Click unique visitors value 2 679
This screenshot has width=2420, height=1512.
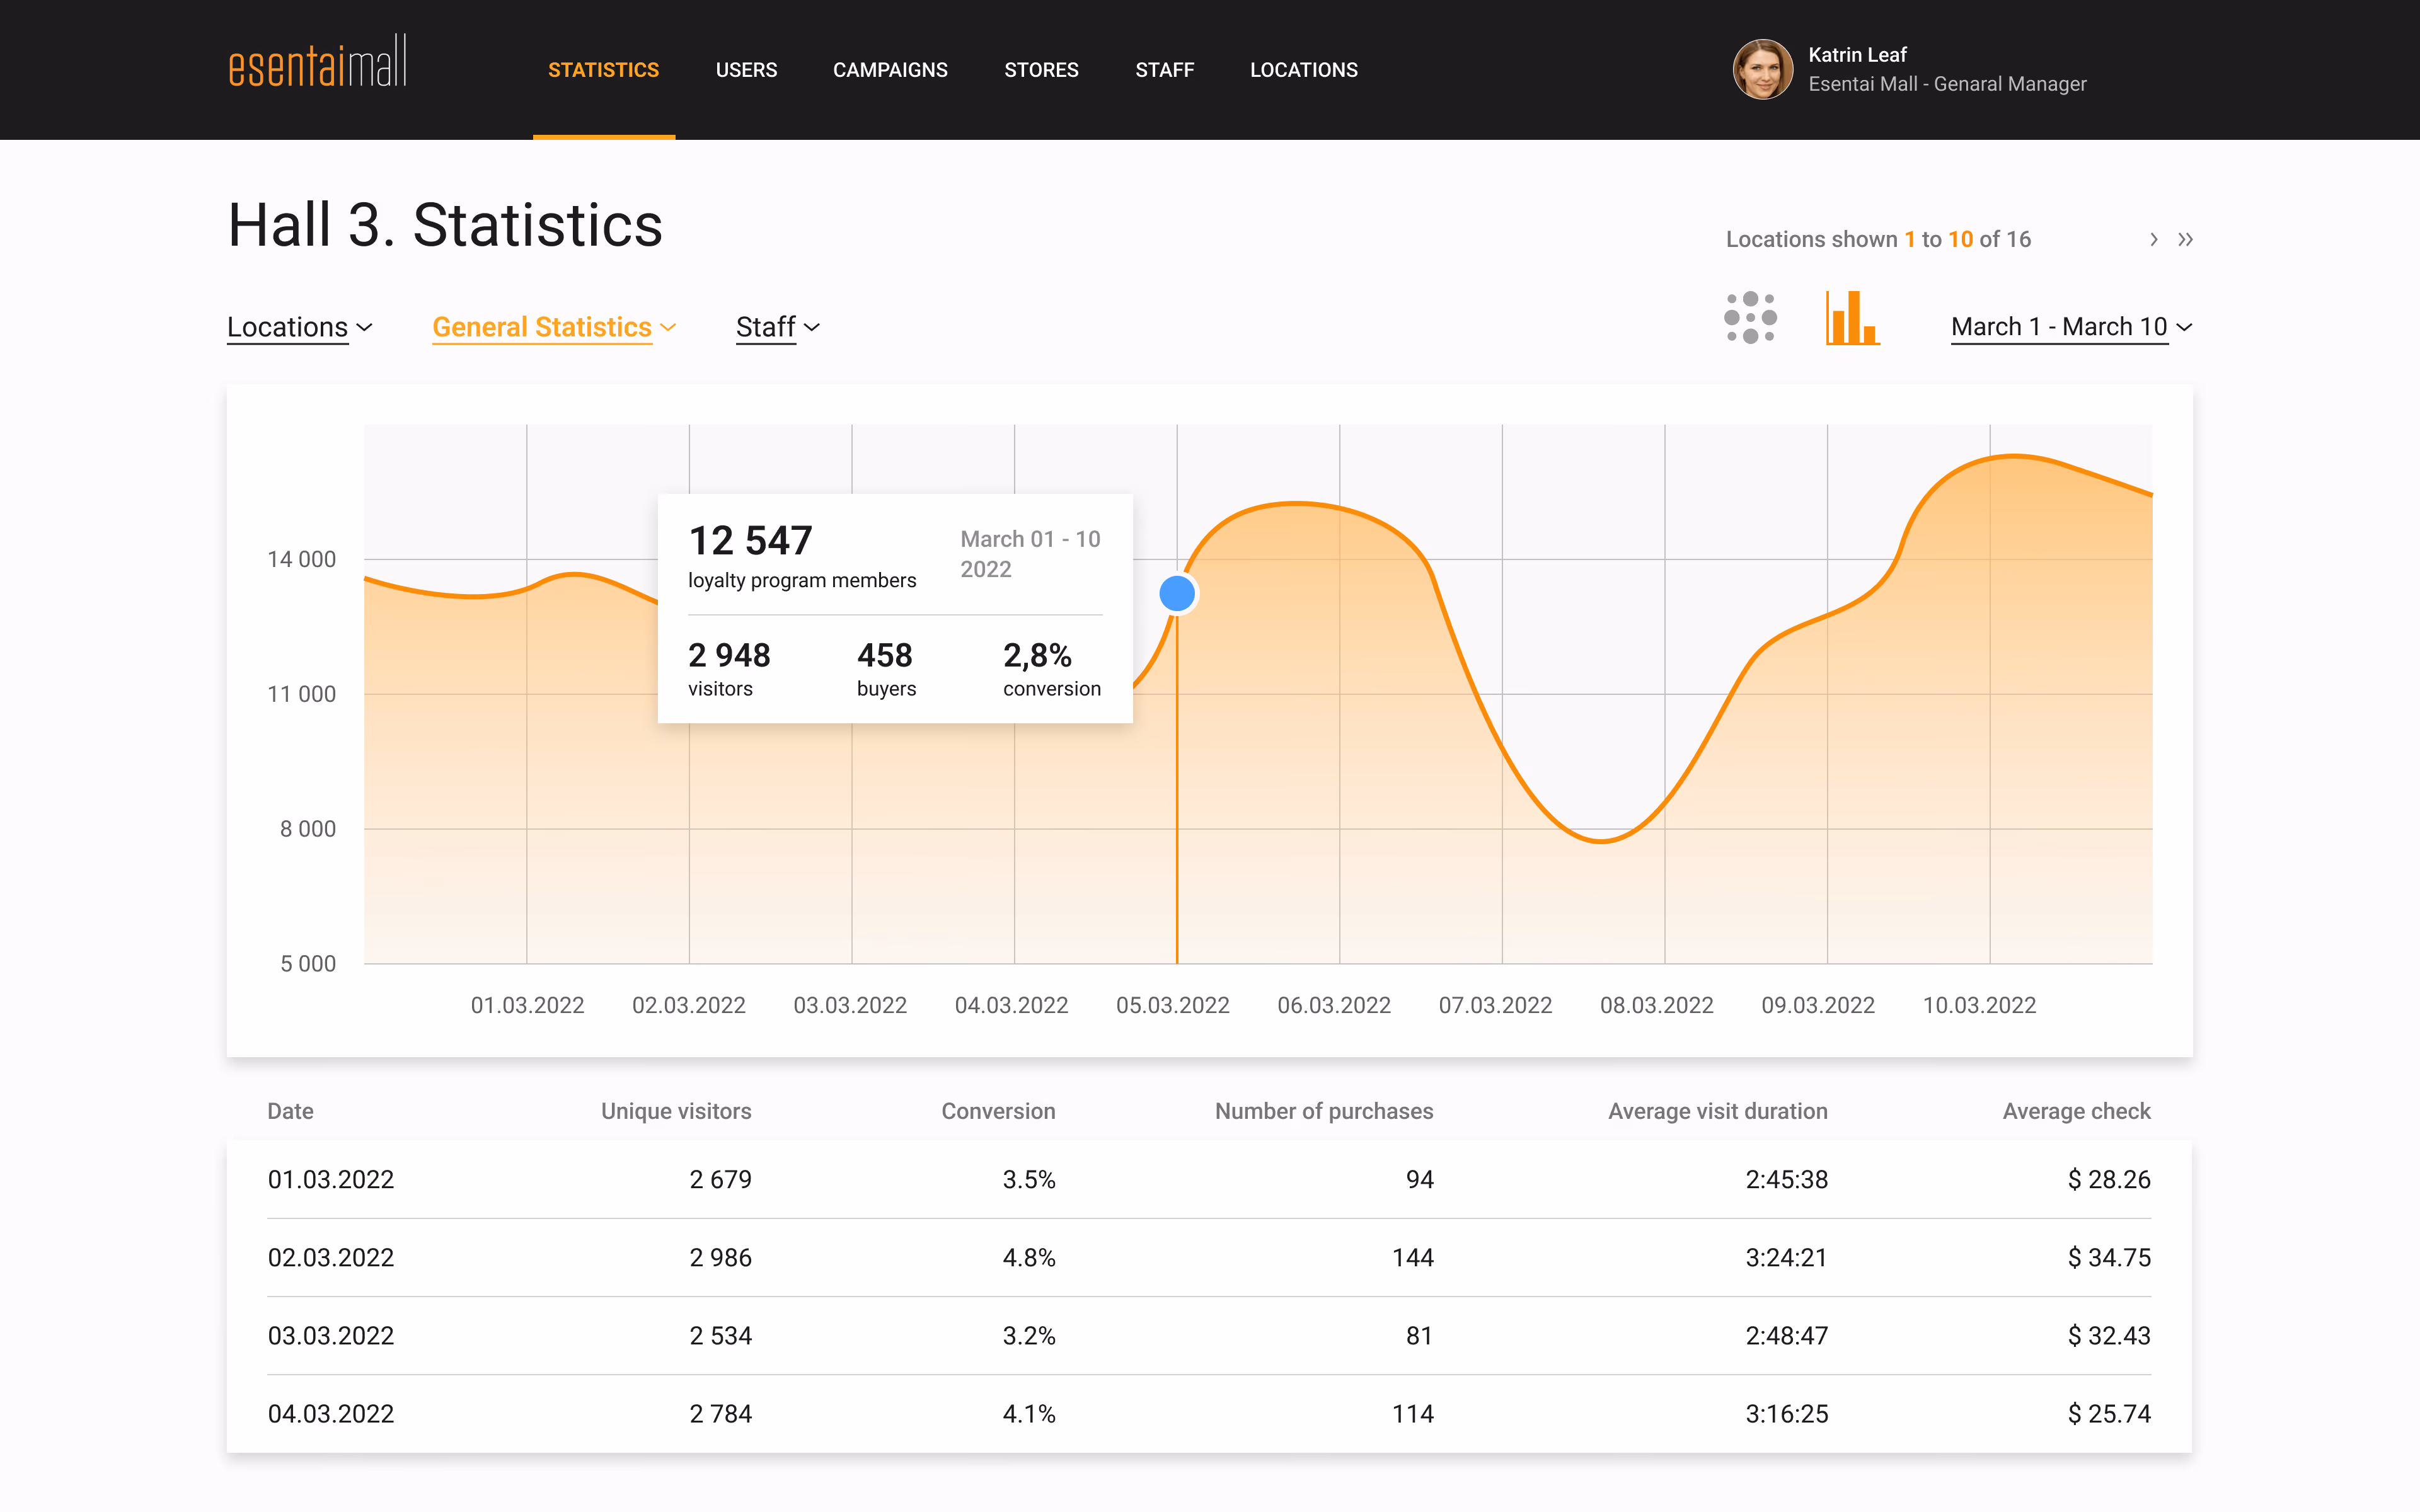[720, 1179]
